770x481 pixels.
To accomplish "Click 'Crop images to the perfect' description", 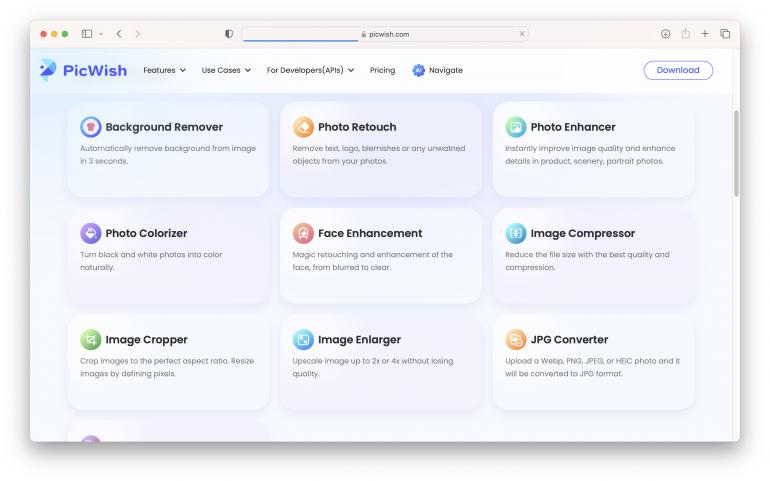I will click(167, 367).
